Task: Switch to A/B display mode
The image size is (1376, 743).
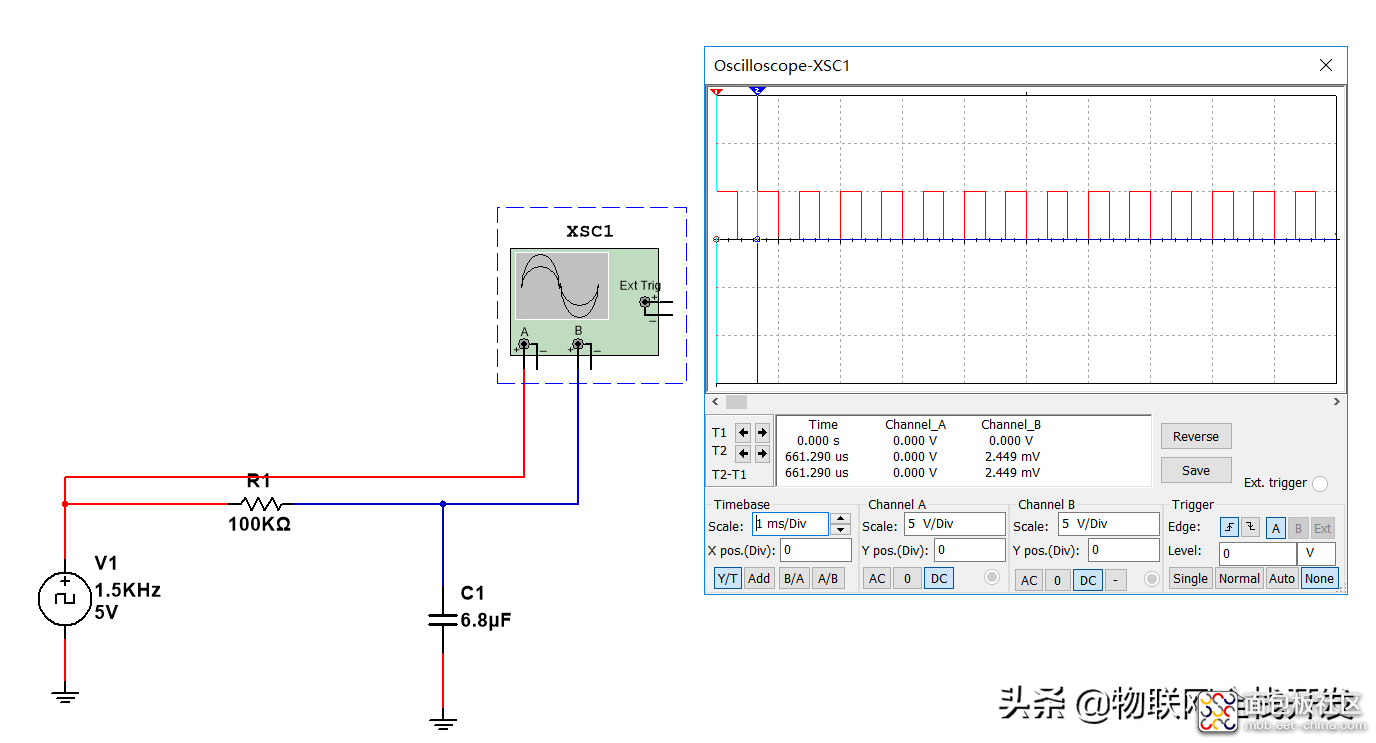Action: click(827, 578)
